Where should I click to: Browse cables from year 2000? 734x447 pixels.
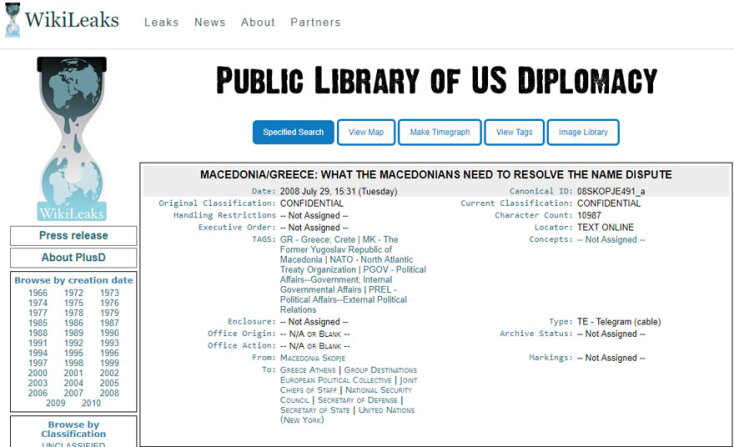(38, 373)
